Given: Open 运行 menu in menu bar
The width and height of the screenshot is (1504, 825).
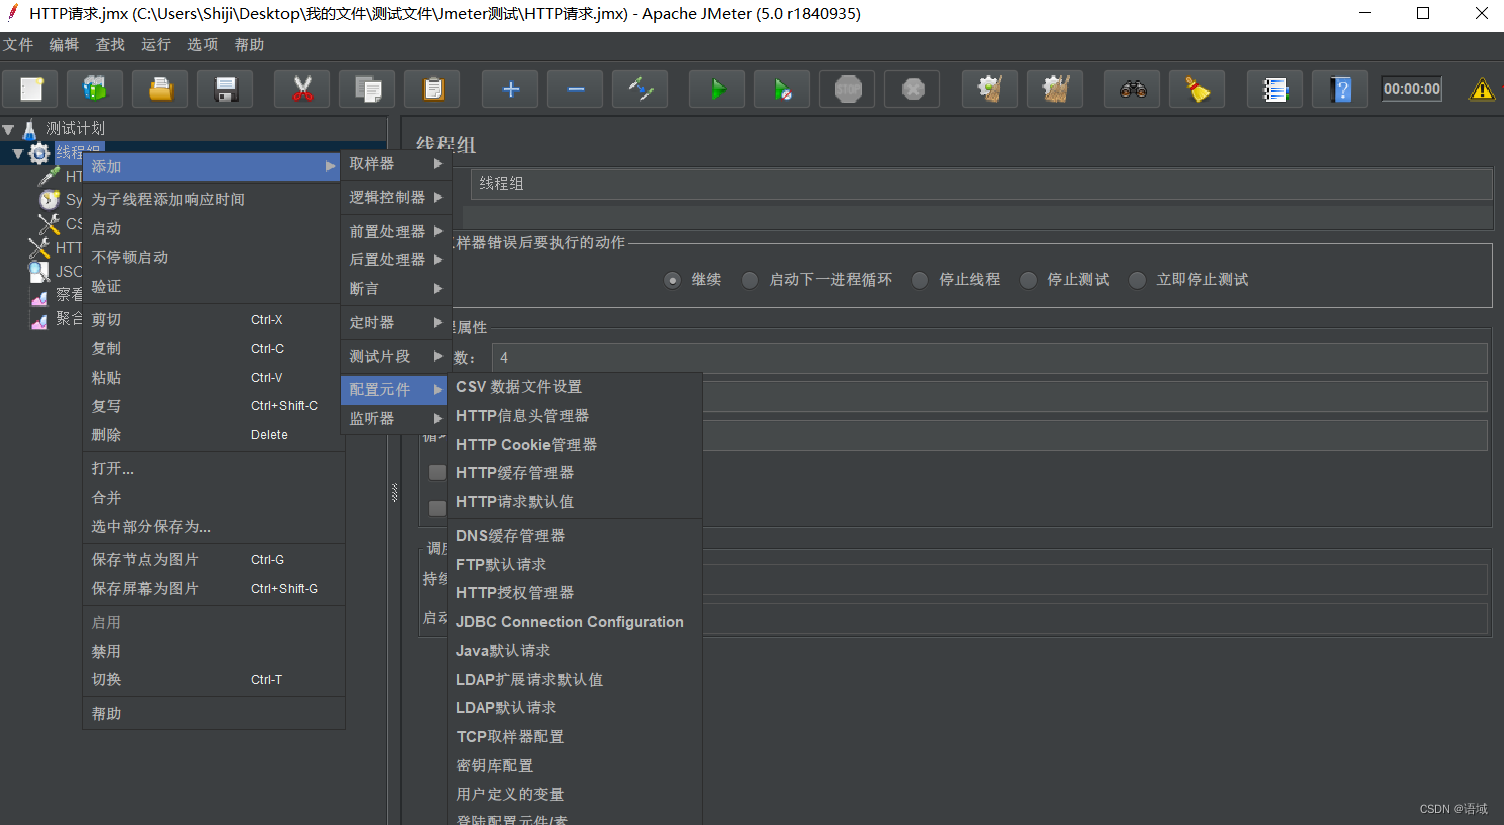Looking at the screenshot, I should [x=156, y=45].
